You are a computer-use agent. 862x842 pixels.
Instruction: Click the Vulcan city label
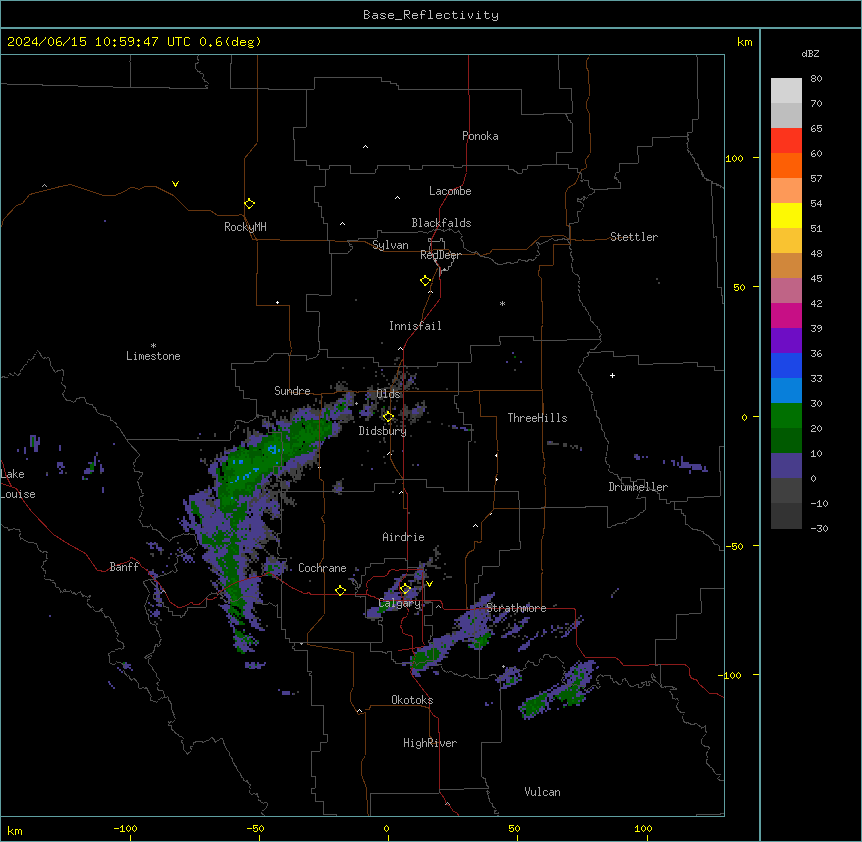(542, 792)
